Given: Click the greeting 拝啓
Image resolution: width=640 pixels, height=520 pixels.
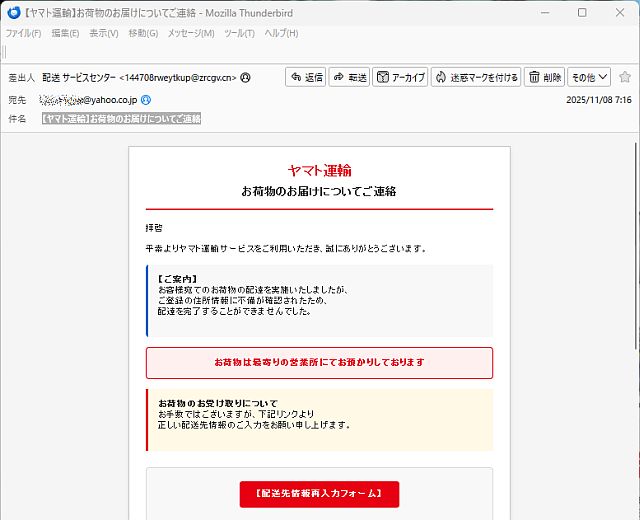Looking at the screenshot, I should [154, 228].
